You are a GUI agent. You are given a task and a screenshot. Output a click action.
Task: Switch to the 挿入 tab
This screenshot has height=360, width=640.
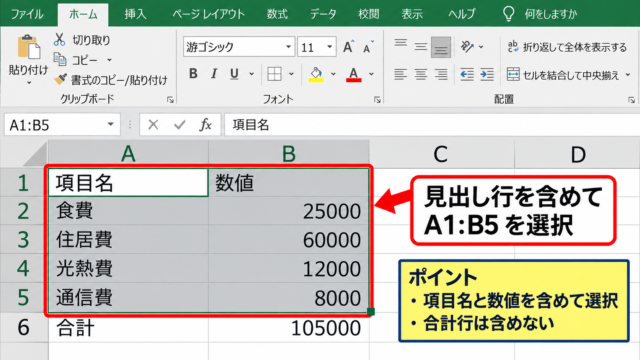(x=135, y=14)
